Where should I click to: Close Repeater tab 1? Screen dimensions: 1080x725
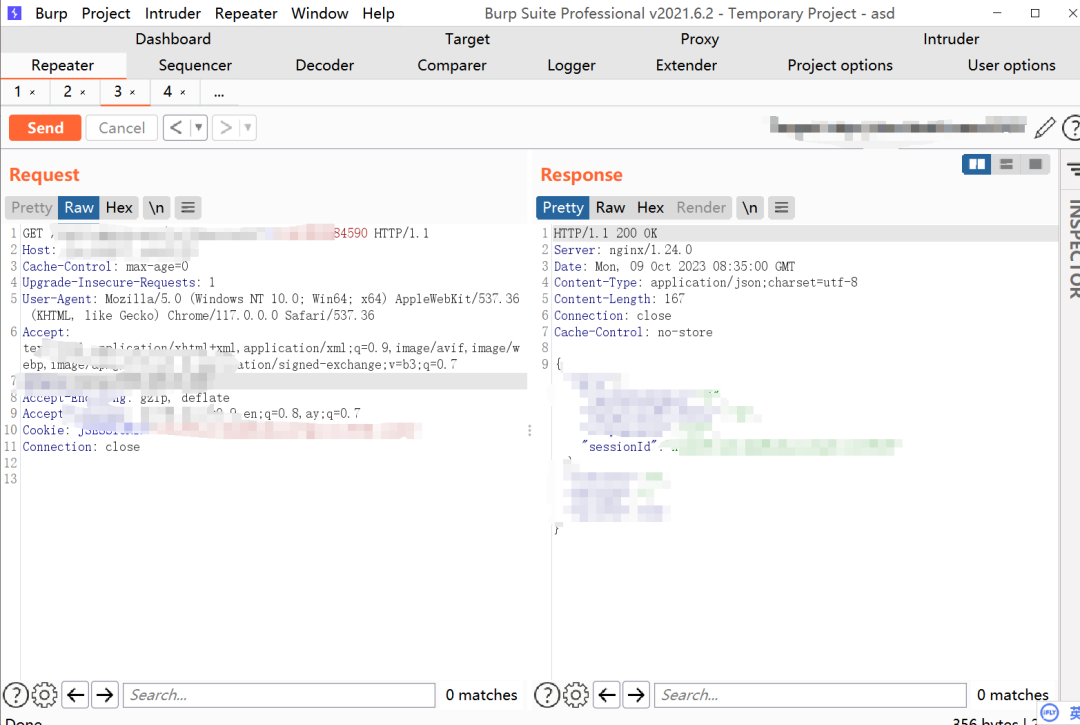(x=32, y=92)
